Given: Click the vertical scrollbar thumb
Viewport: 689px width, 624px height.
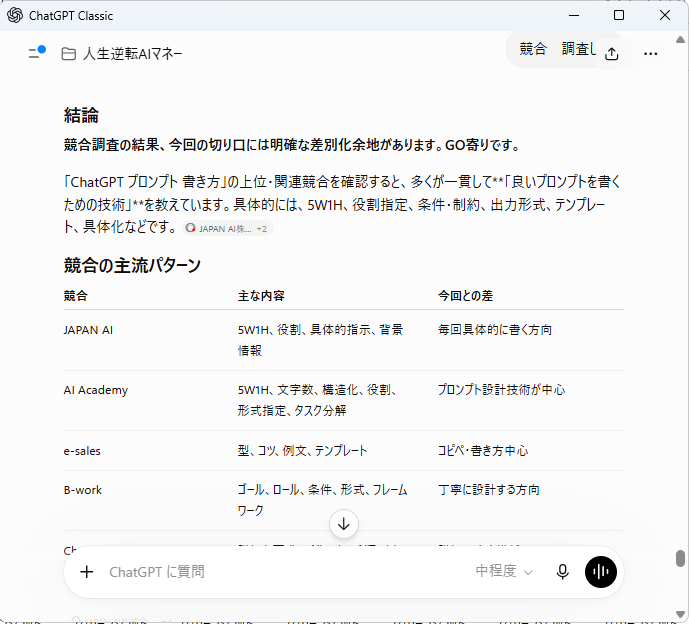Looking at the screenshot, I should point(680,559).
